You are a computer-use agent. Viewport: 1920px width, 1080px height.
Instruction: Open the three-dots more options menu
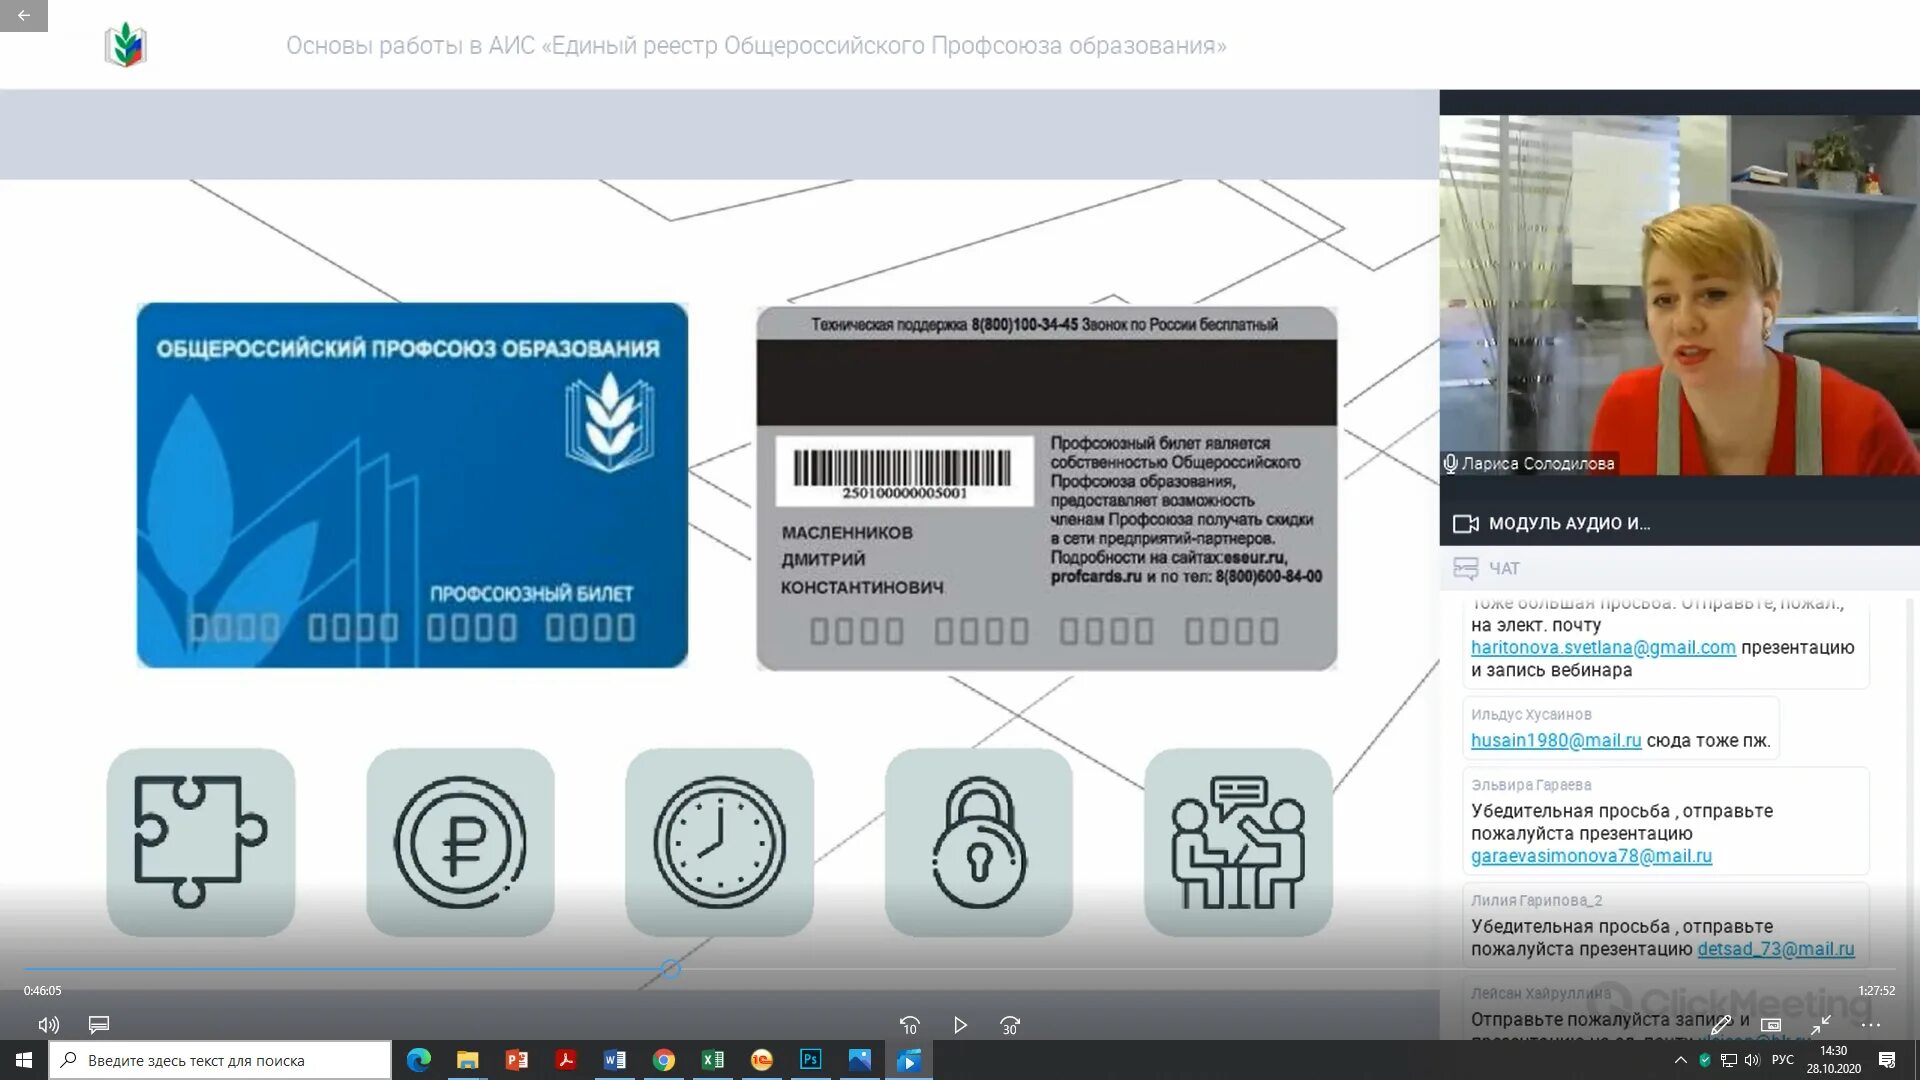[x=1871, y=1025]
